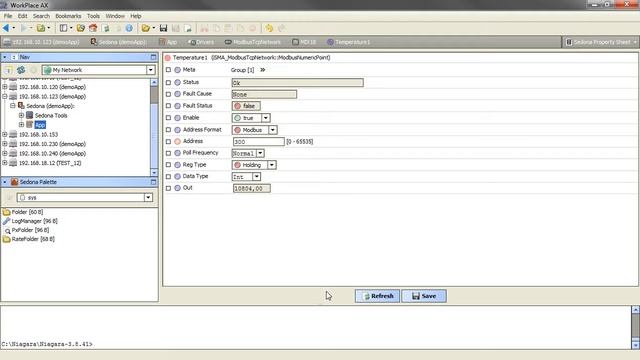
Task: Click the Nav panel maximize icon
Action: pos(153,57)
